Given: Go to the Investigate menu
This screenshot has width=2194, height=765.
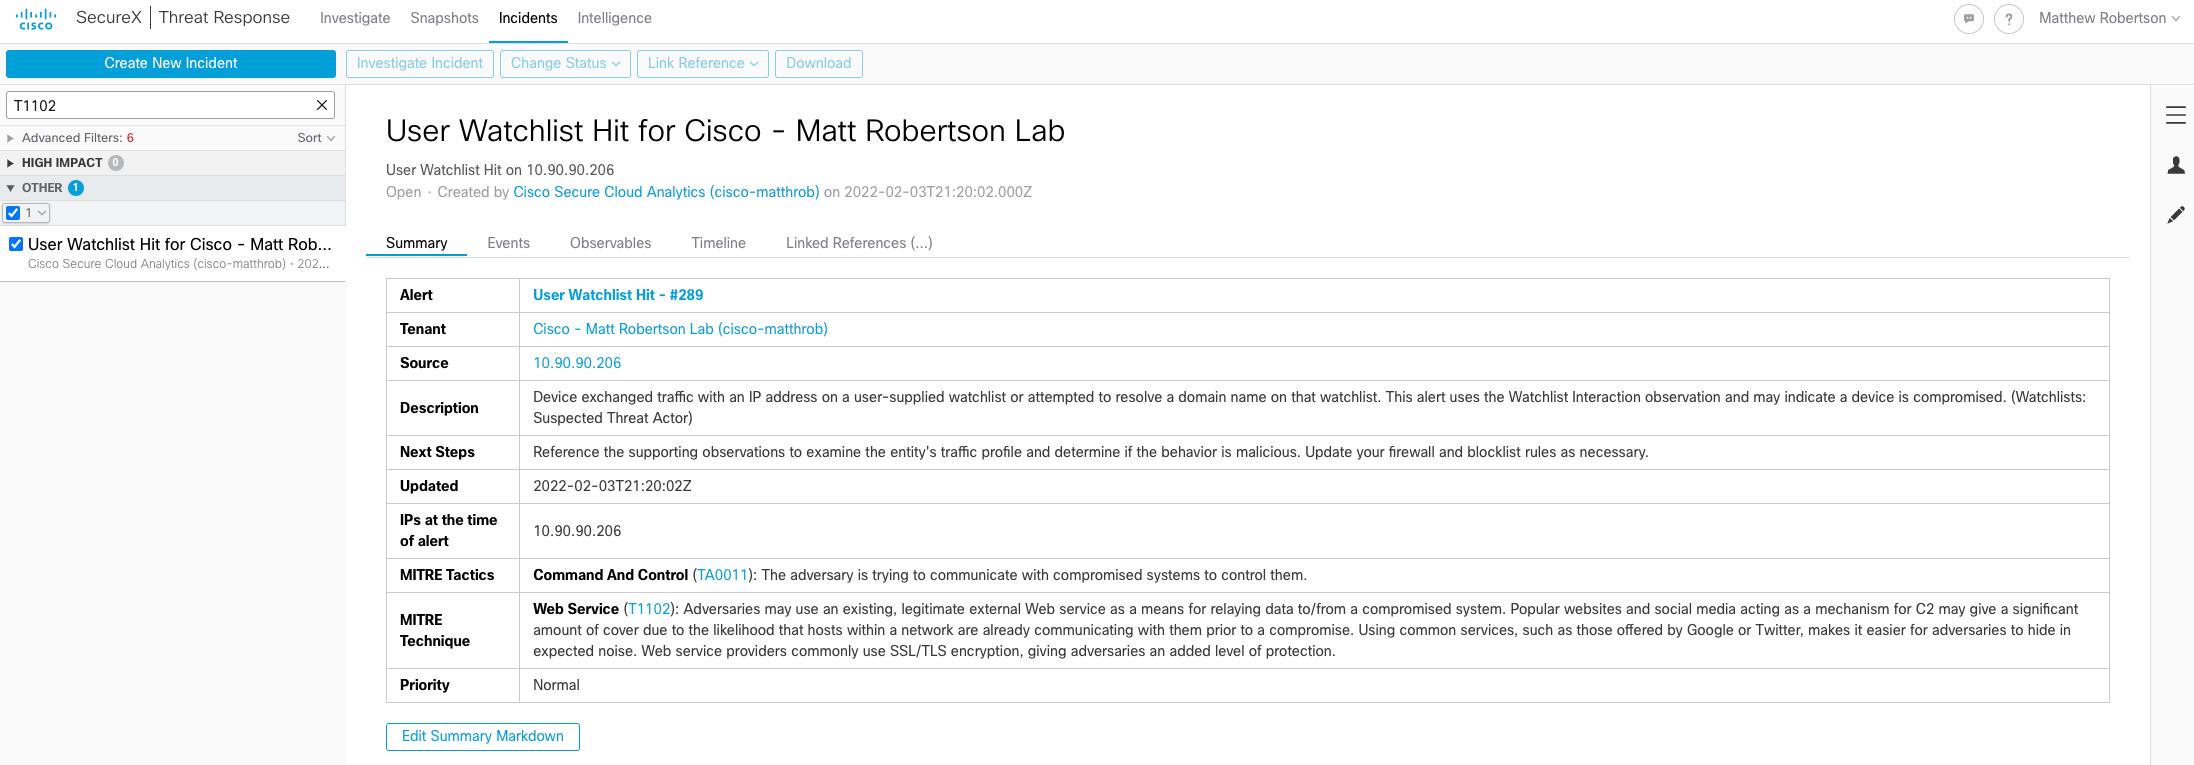Looking at the screenshot, I should pyautogui.click(x=355, y=18).
